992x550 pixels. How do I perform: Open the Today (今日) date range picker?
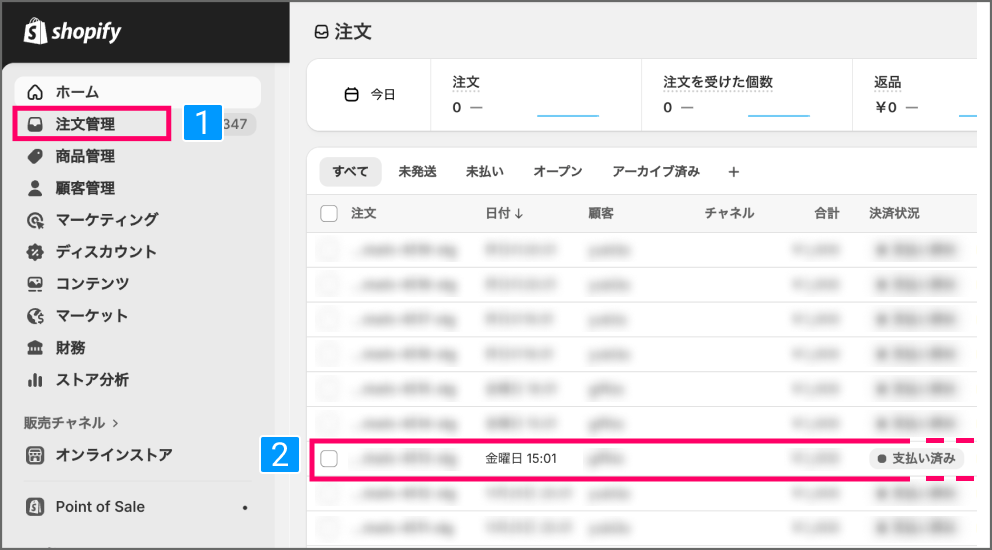tap(369, 95)
